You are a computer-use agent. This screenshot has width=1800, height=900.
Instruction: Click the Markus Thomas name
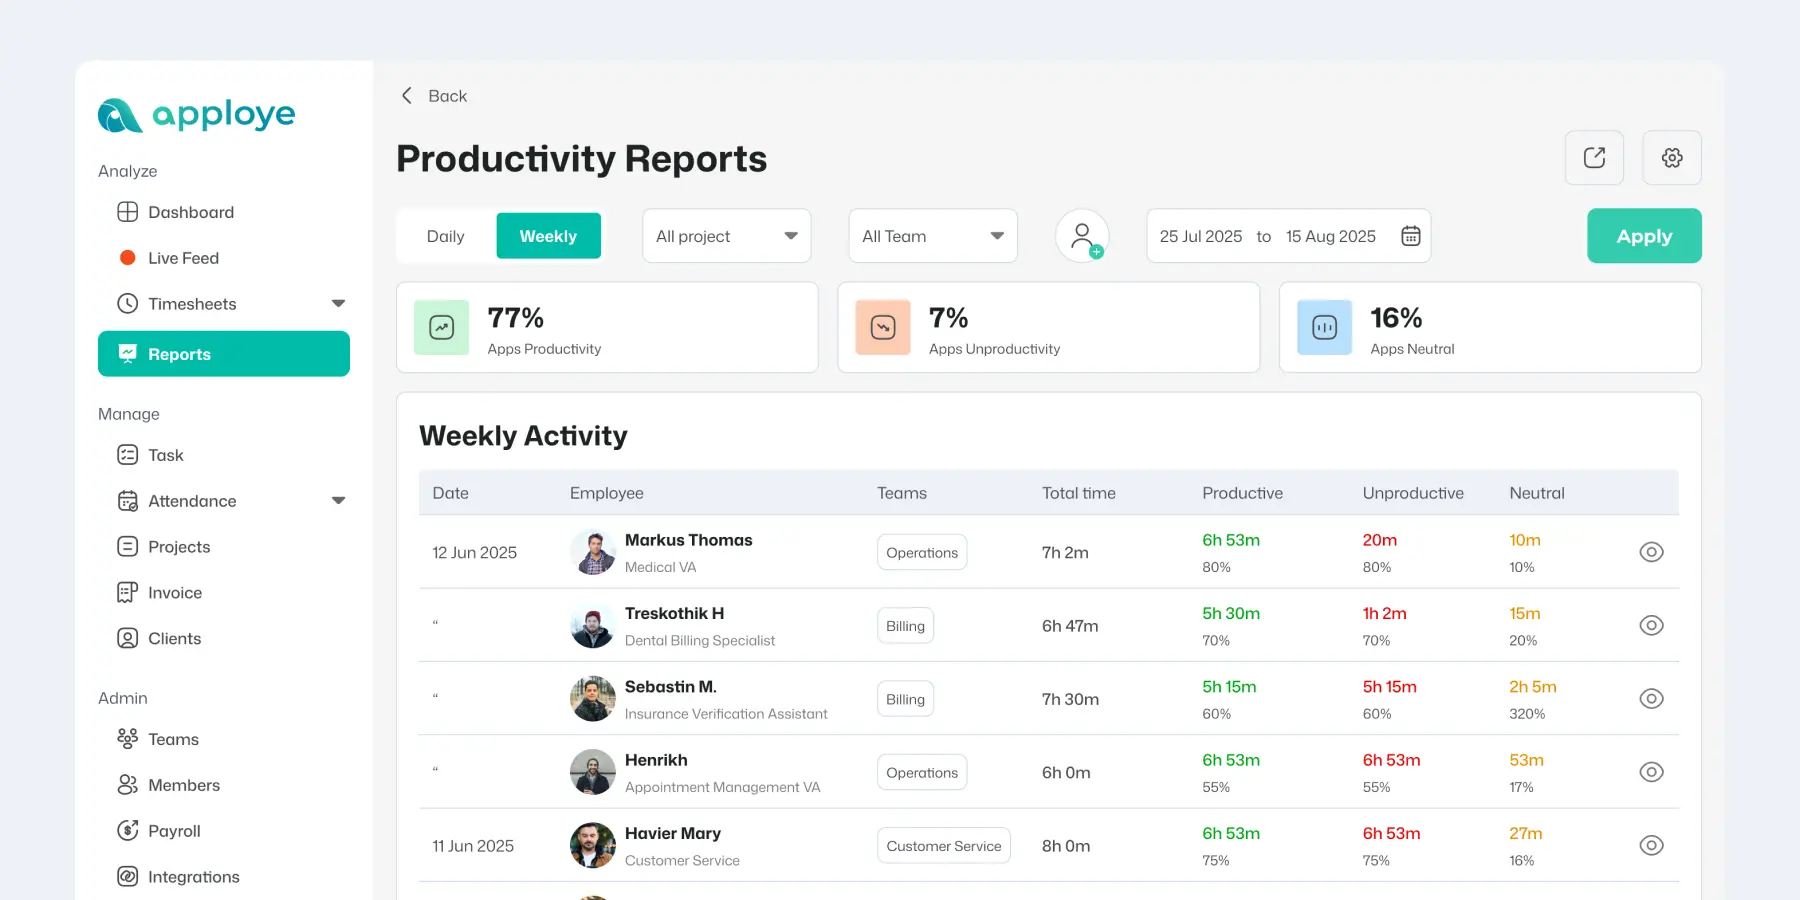[689, 540]
